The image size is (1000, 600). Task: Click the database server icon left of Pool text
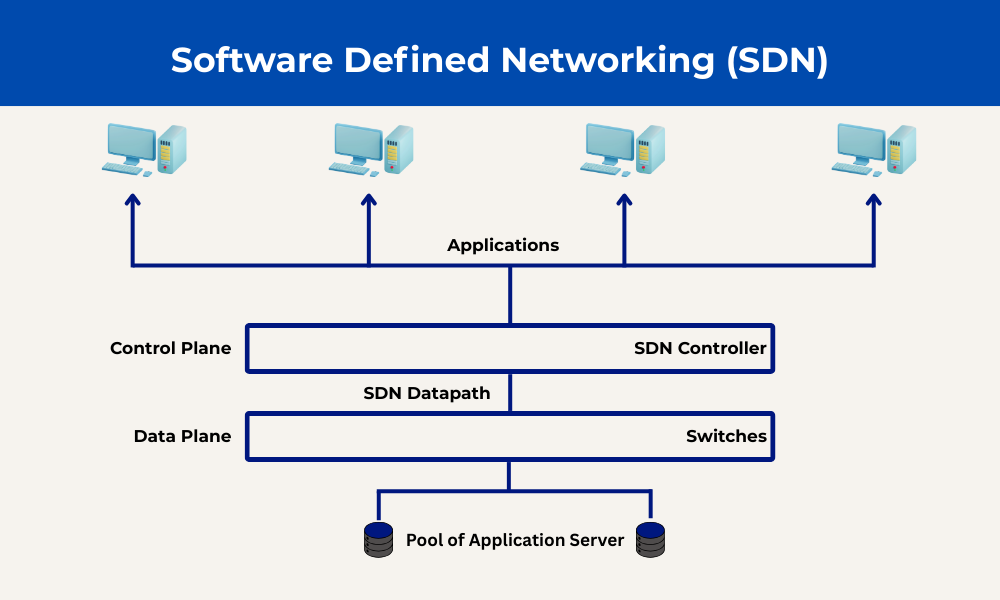tap(378, 540)
